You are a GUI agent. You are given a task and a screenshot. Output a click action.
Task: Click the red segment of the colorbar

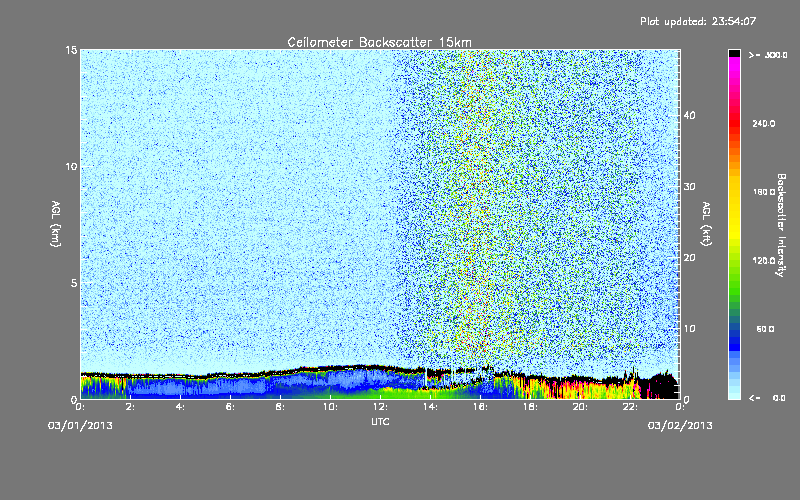tap(734, 125)
